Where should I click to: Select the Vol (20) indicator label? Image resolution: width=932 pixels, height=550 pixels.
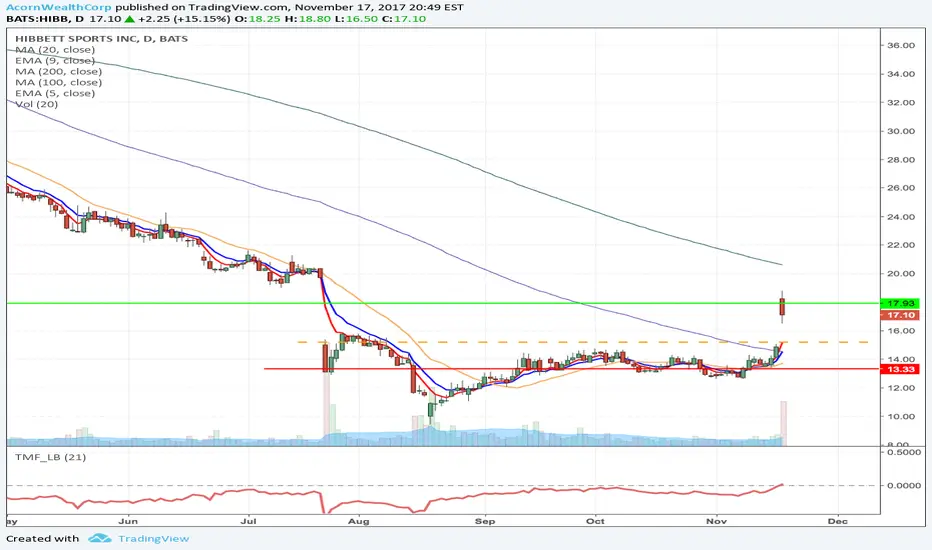point(37,104)
